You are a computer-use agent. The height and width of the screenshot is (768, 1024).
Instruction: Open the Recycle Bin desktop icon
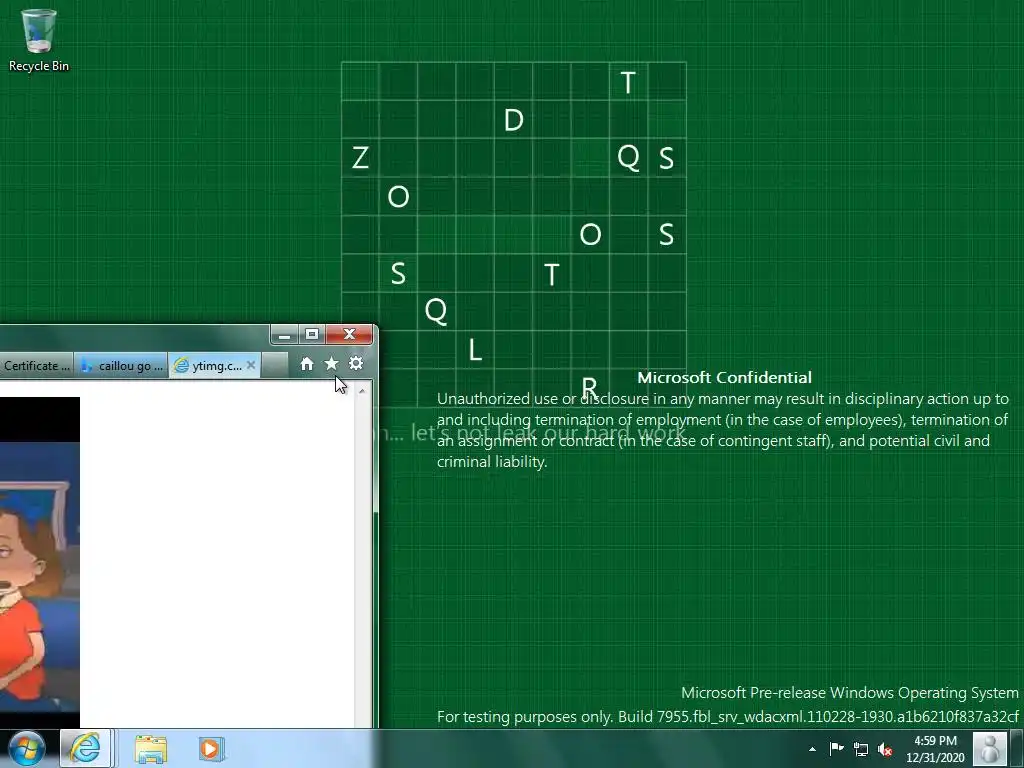pos(39,40)
